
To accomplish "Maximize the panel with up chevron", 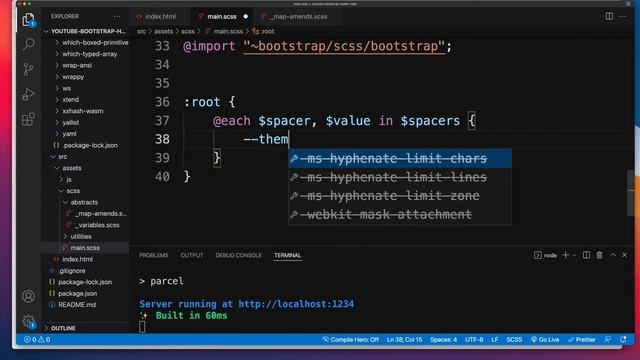I will (613, 255).
